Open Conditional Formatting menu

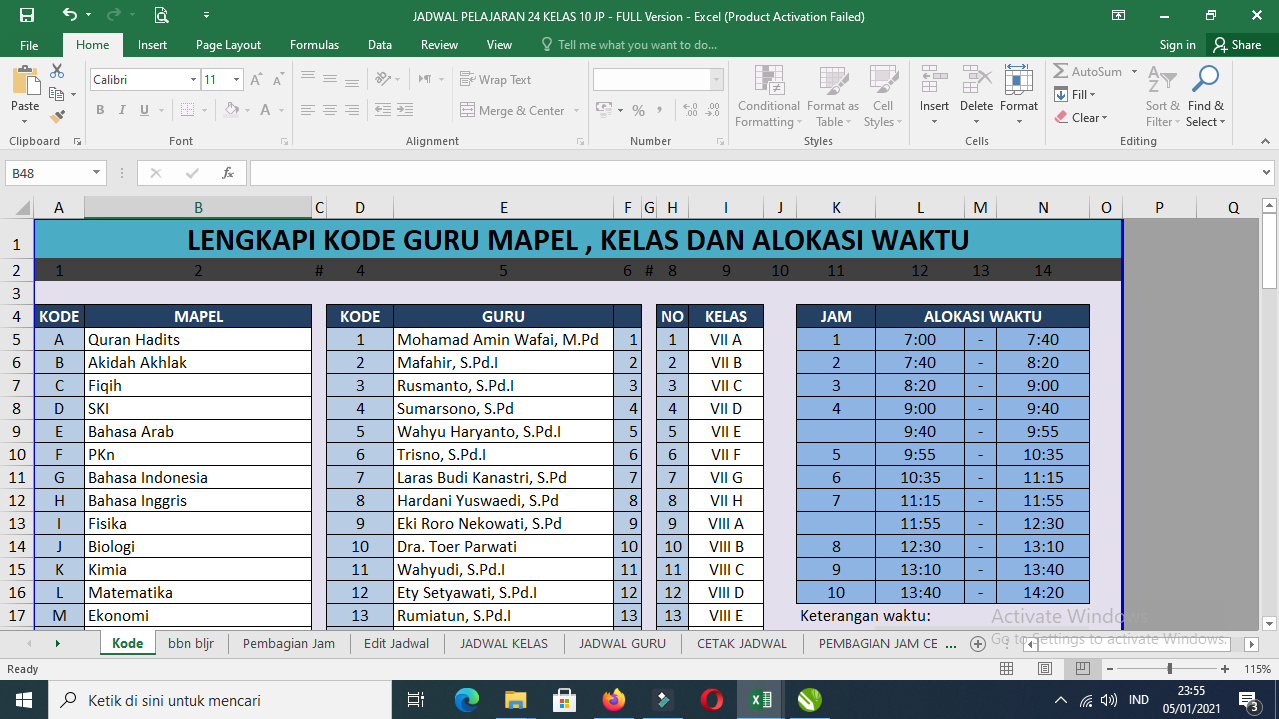pos(768,97)
